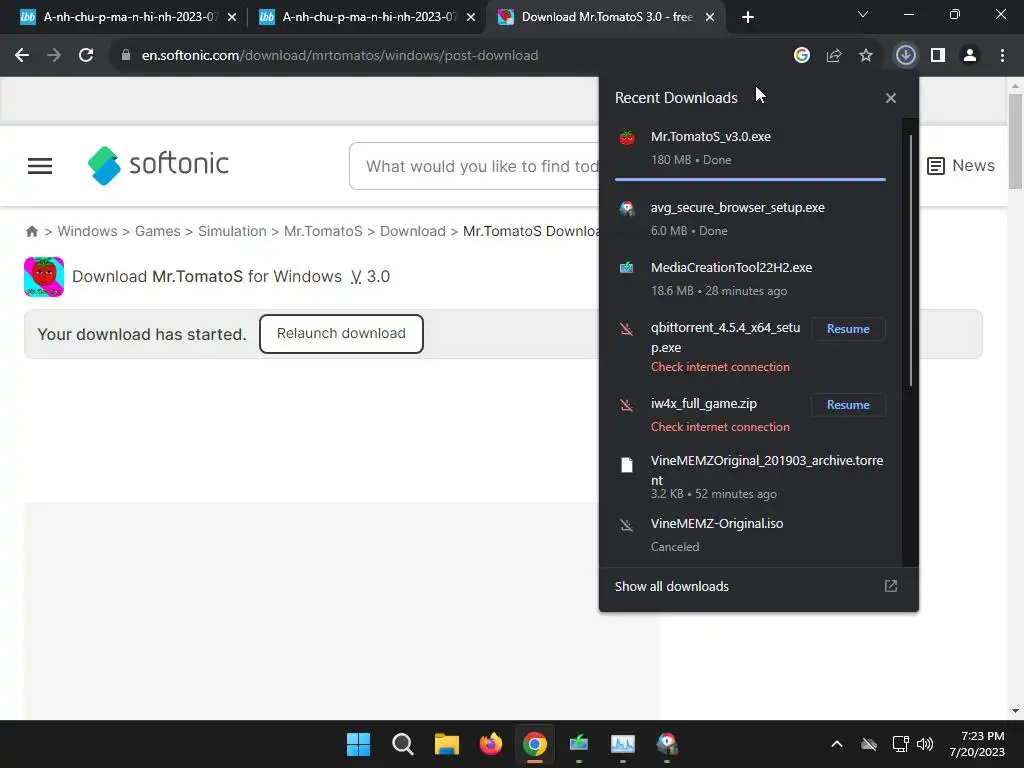Click the downloads list scrollbar
Viewport: 1024px width, 768px height.
click(x=910, y=260)
